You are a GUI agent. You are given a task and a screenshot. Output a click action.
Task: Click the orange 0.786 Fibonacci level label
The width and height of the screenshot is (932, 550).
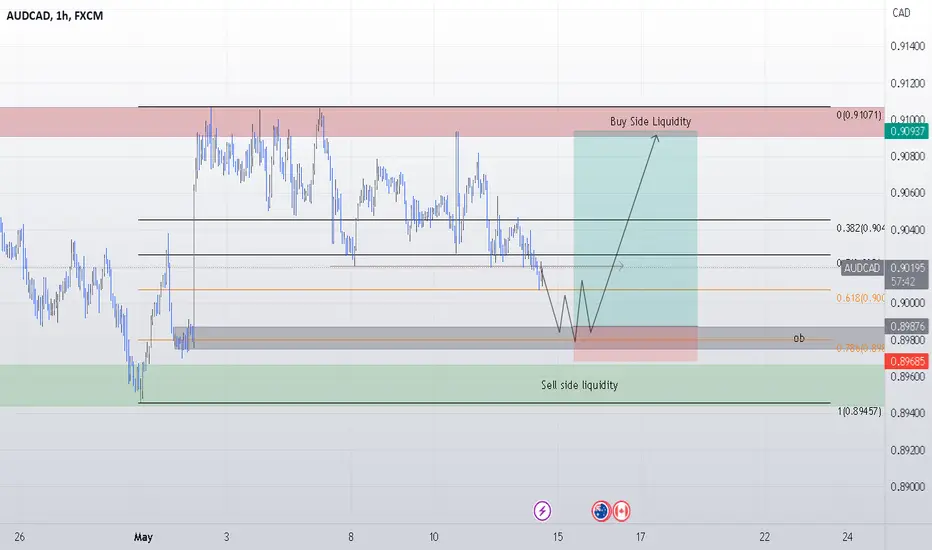[861, 348]
